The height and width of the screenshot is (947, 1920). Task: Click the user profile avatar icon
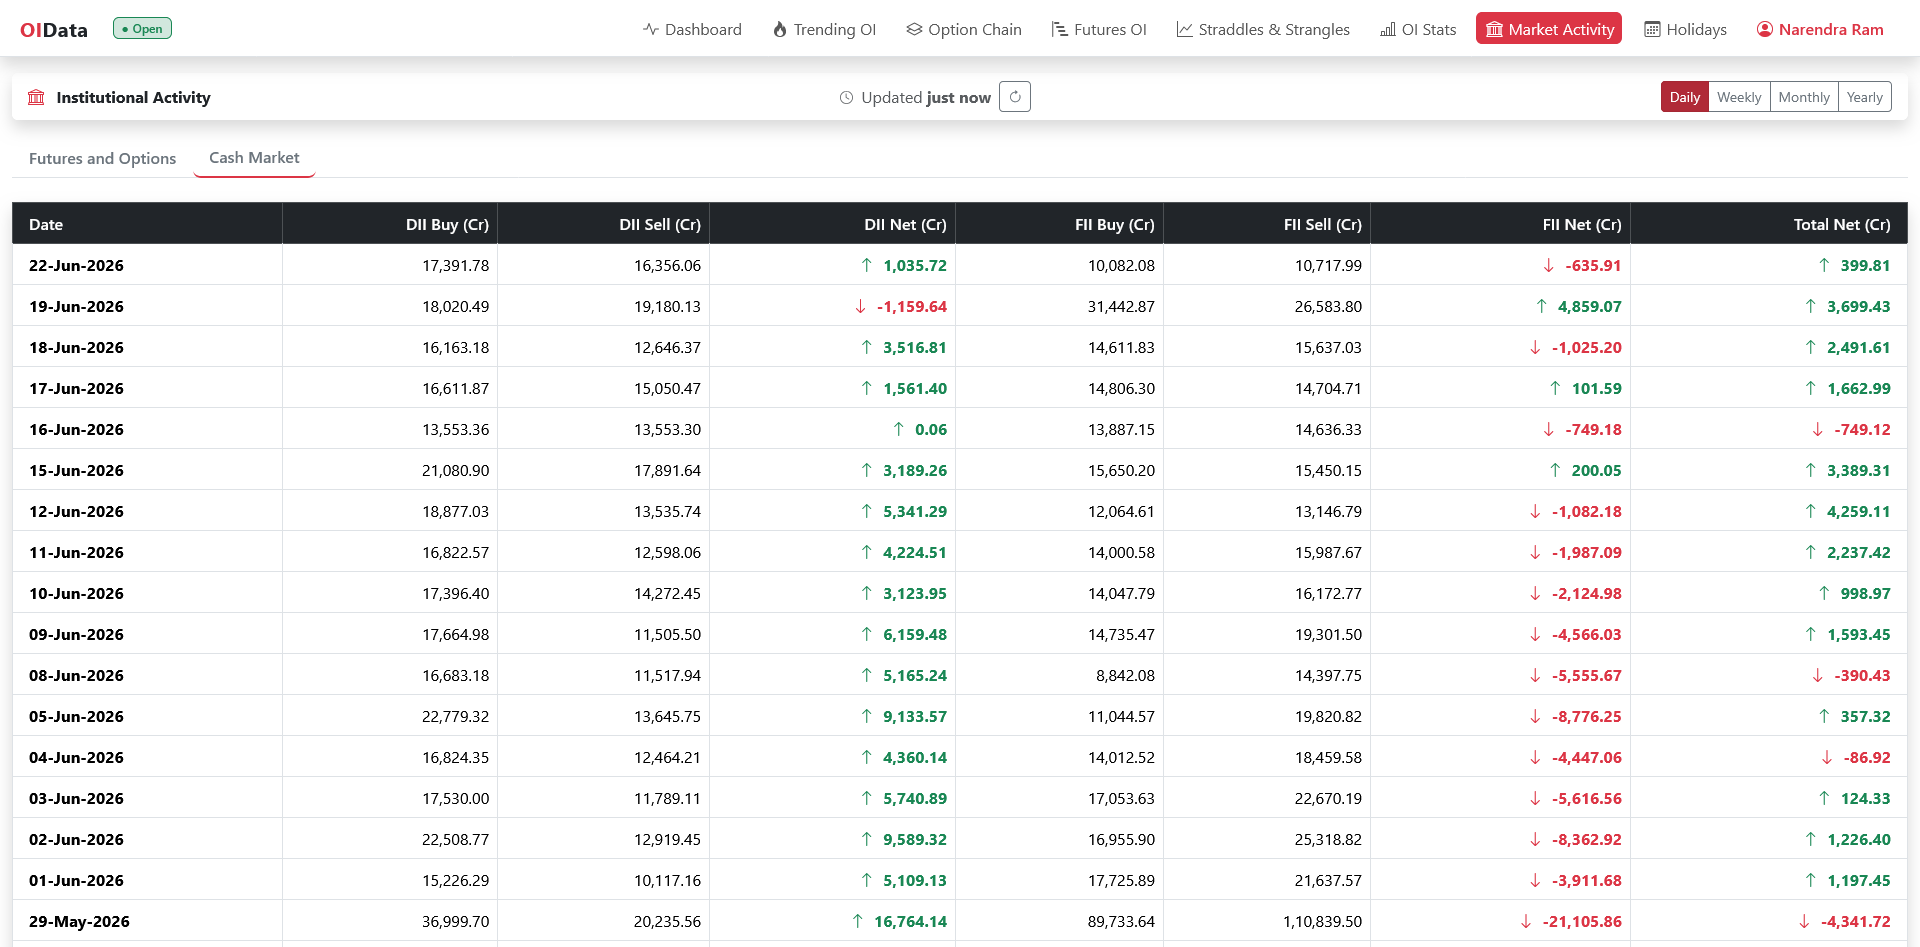[x=1765, y=29]
